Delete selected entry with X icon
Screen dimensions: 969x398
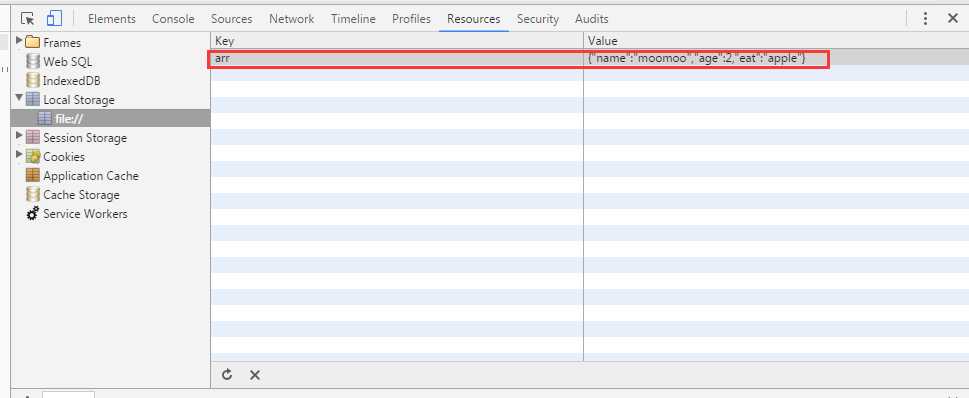pyautogui.click(x=255, y=375)
